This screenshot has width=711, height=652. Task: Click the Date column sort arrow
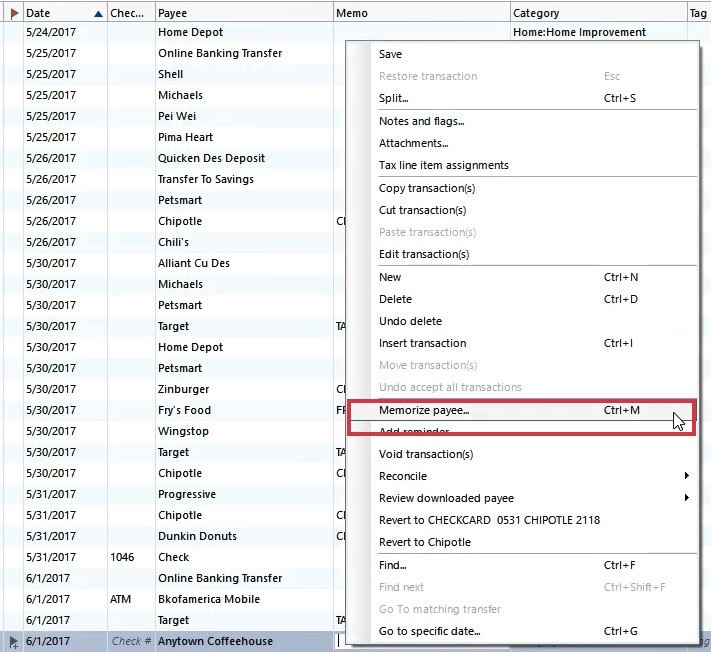pos(97,14)
